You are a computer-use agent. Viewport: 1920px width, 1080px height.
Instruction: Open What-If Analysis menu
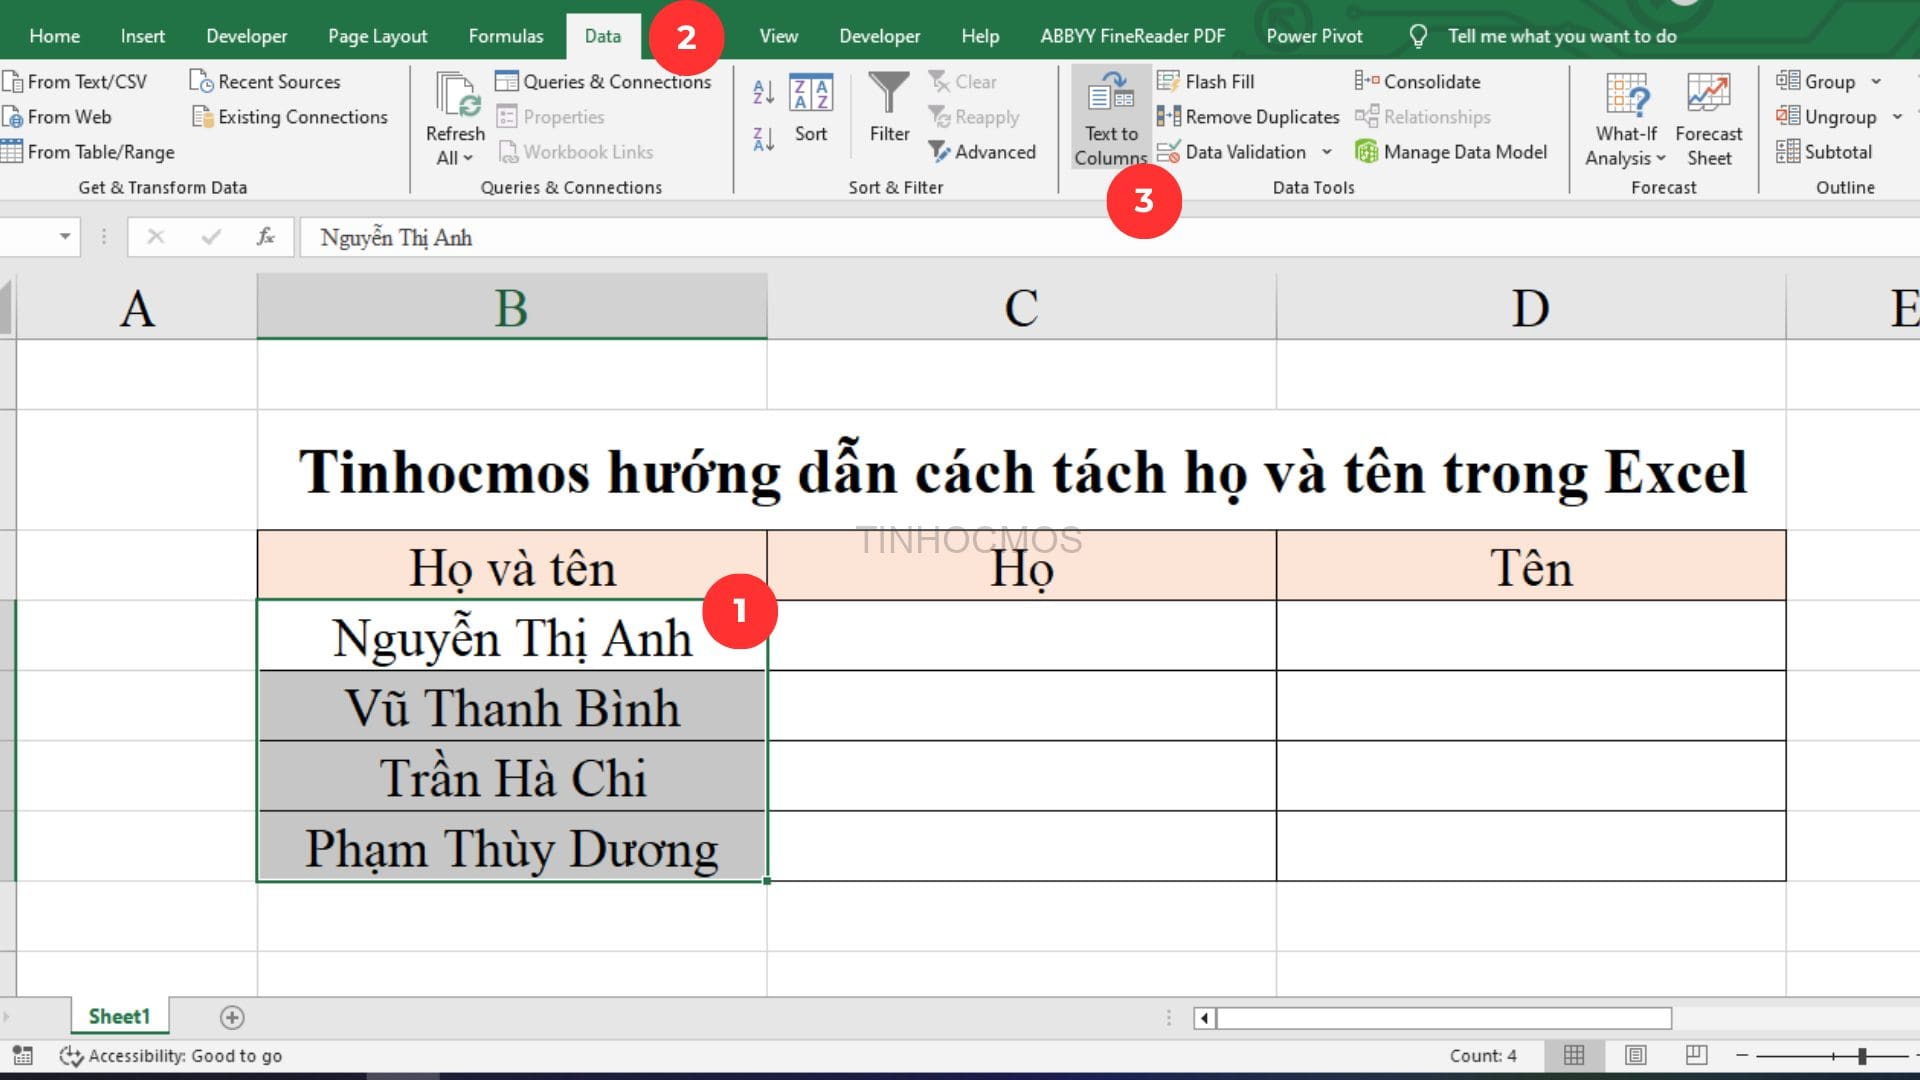[1626, 118]
